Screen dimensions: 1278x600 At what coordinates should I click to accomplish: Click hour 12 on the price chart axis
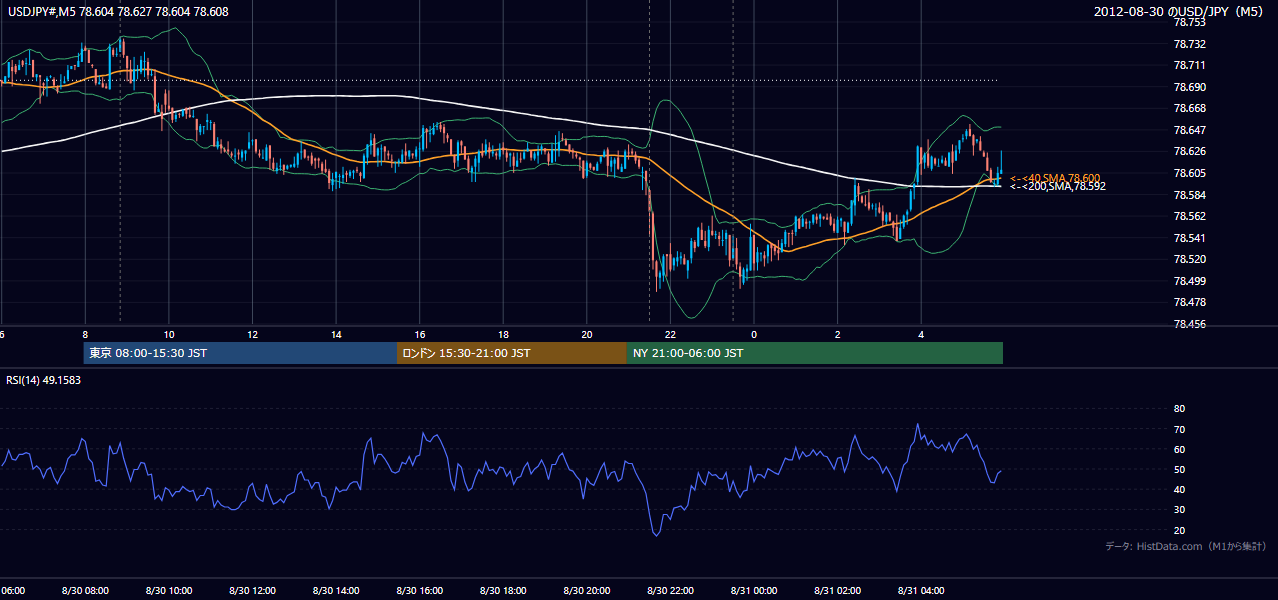[253, 335]
